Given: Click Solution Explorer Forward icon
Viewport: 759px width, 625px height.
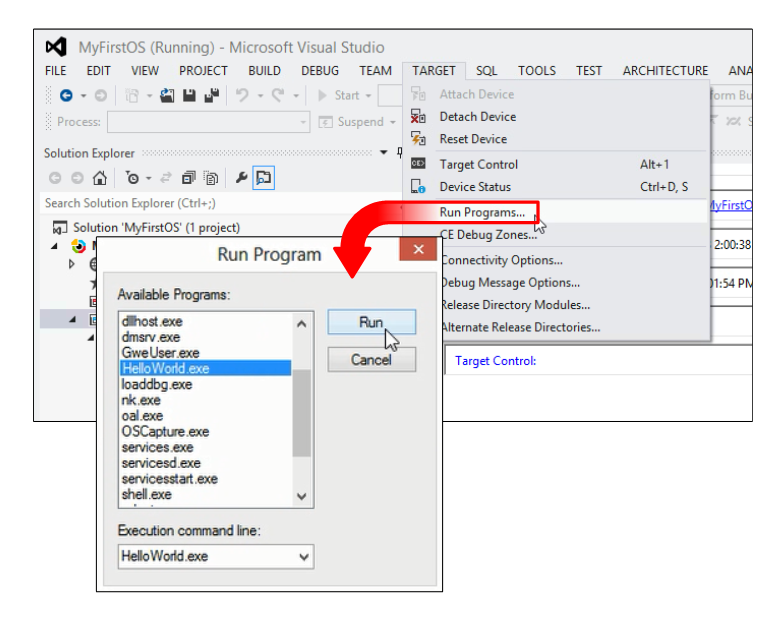Looking at the screenshot, I should point(77,178).
